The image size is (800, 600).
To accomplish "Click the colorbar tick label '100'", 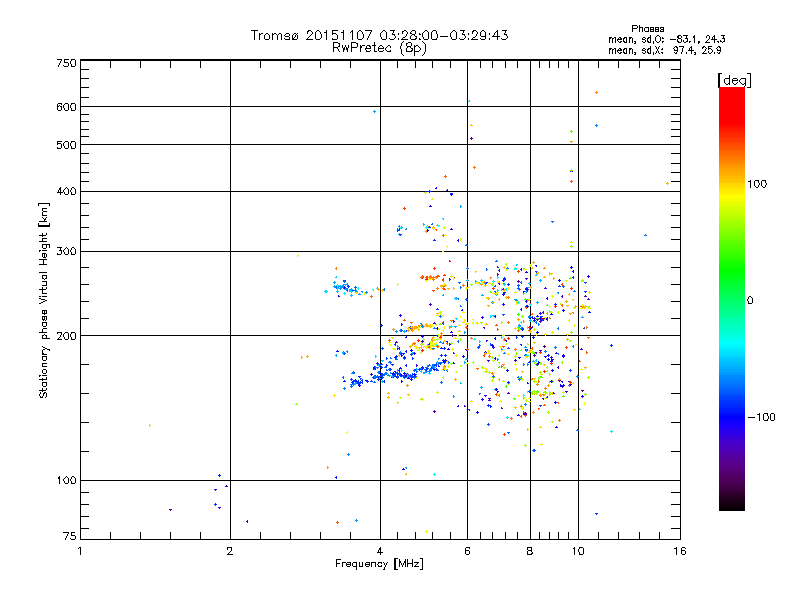I will (757, 184).
